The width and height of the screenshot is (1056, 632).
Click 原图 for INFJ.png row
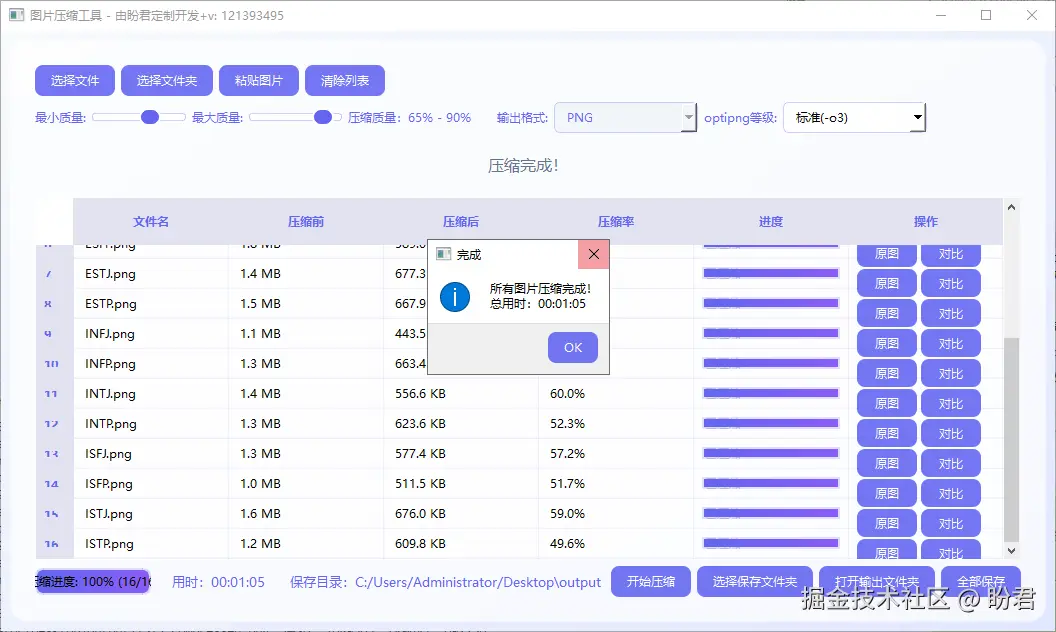[886, 344]
